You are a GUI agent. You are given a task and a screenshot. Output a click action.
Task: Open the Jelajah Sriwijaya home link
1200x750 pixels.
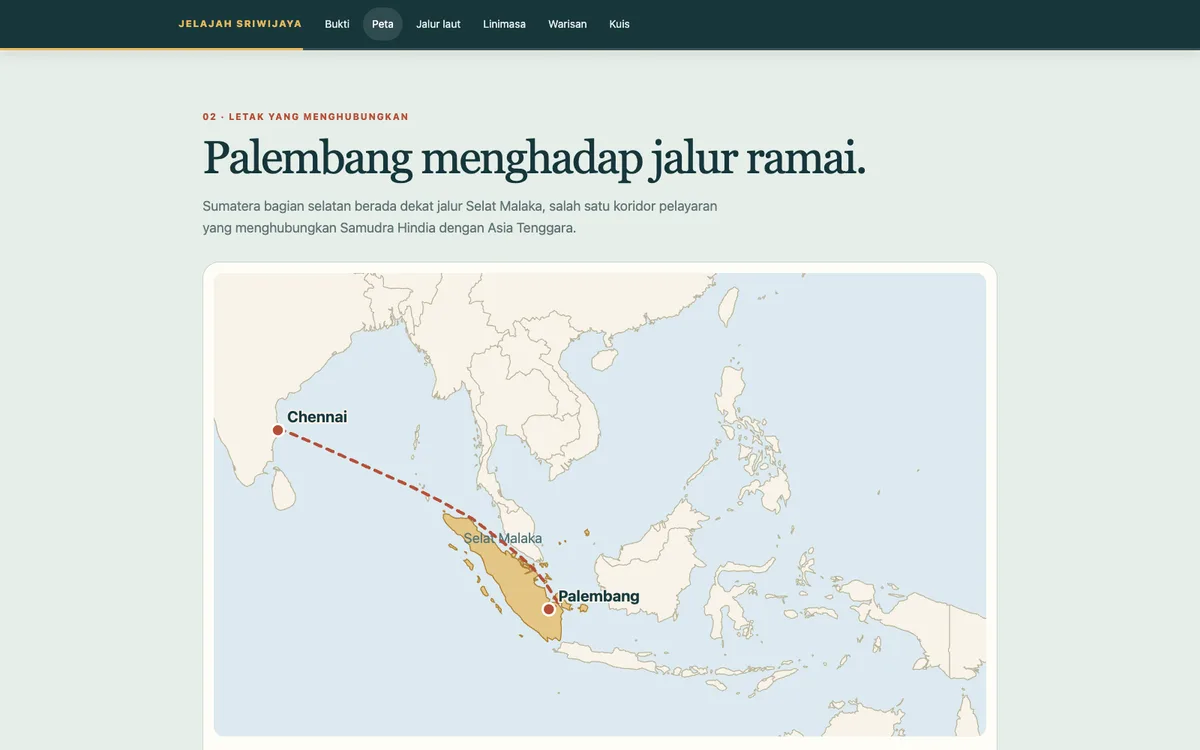click(240, 24)
